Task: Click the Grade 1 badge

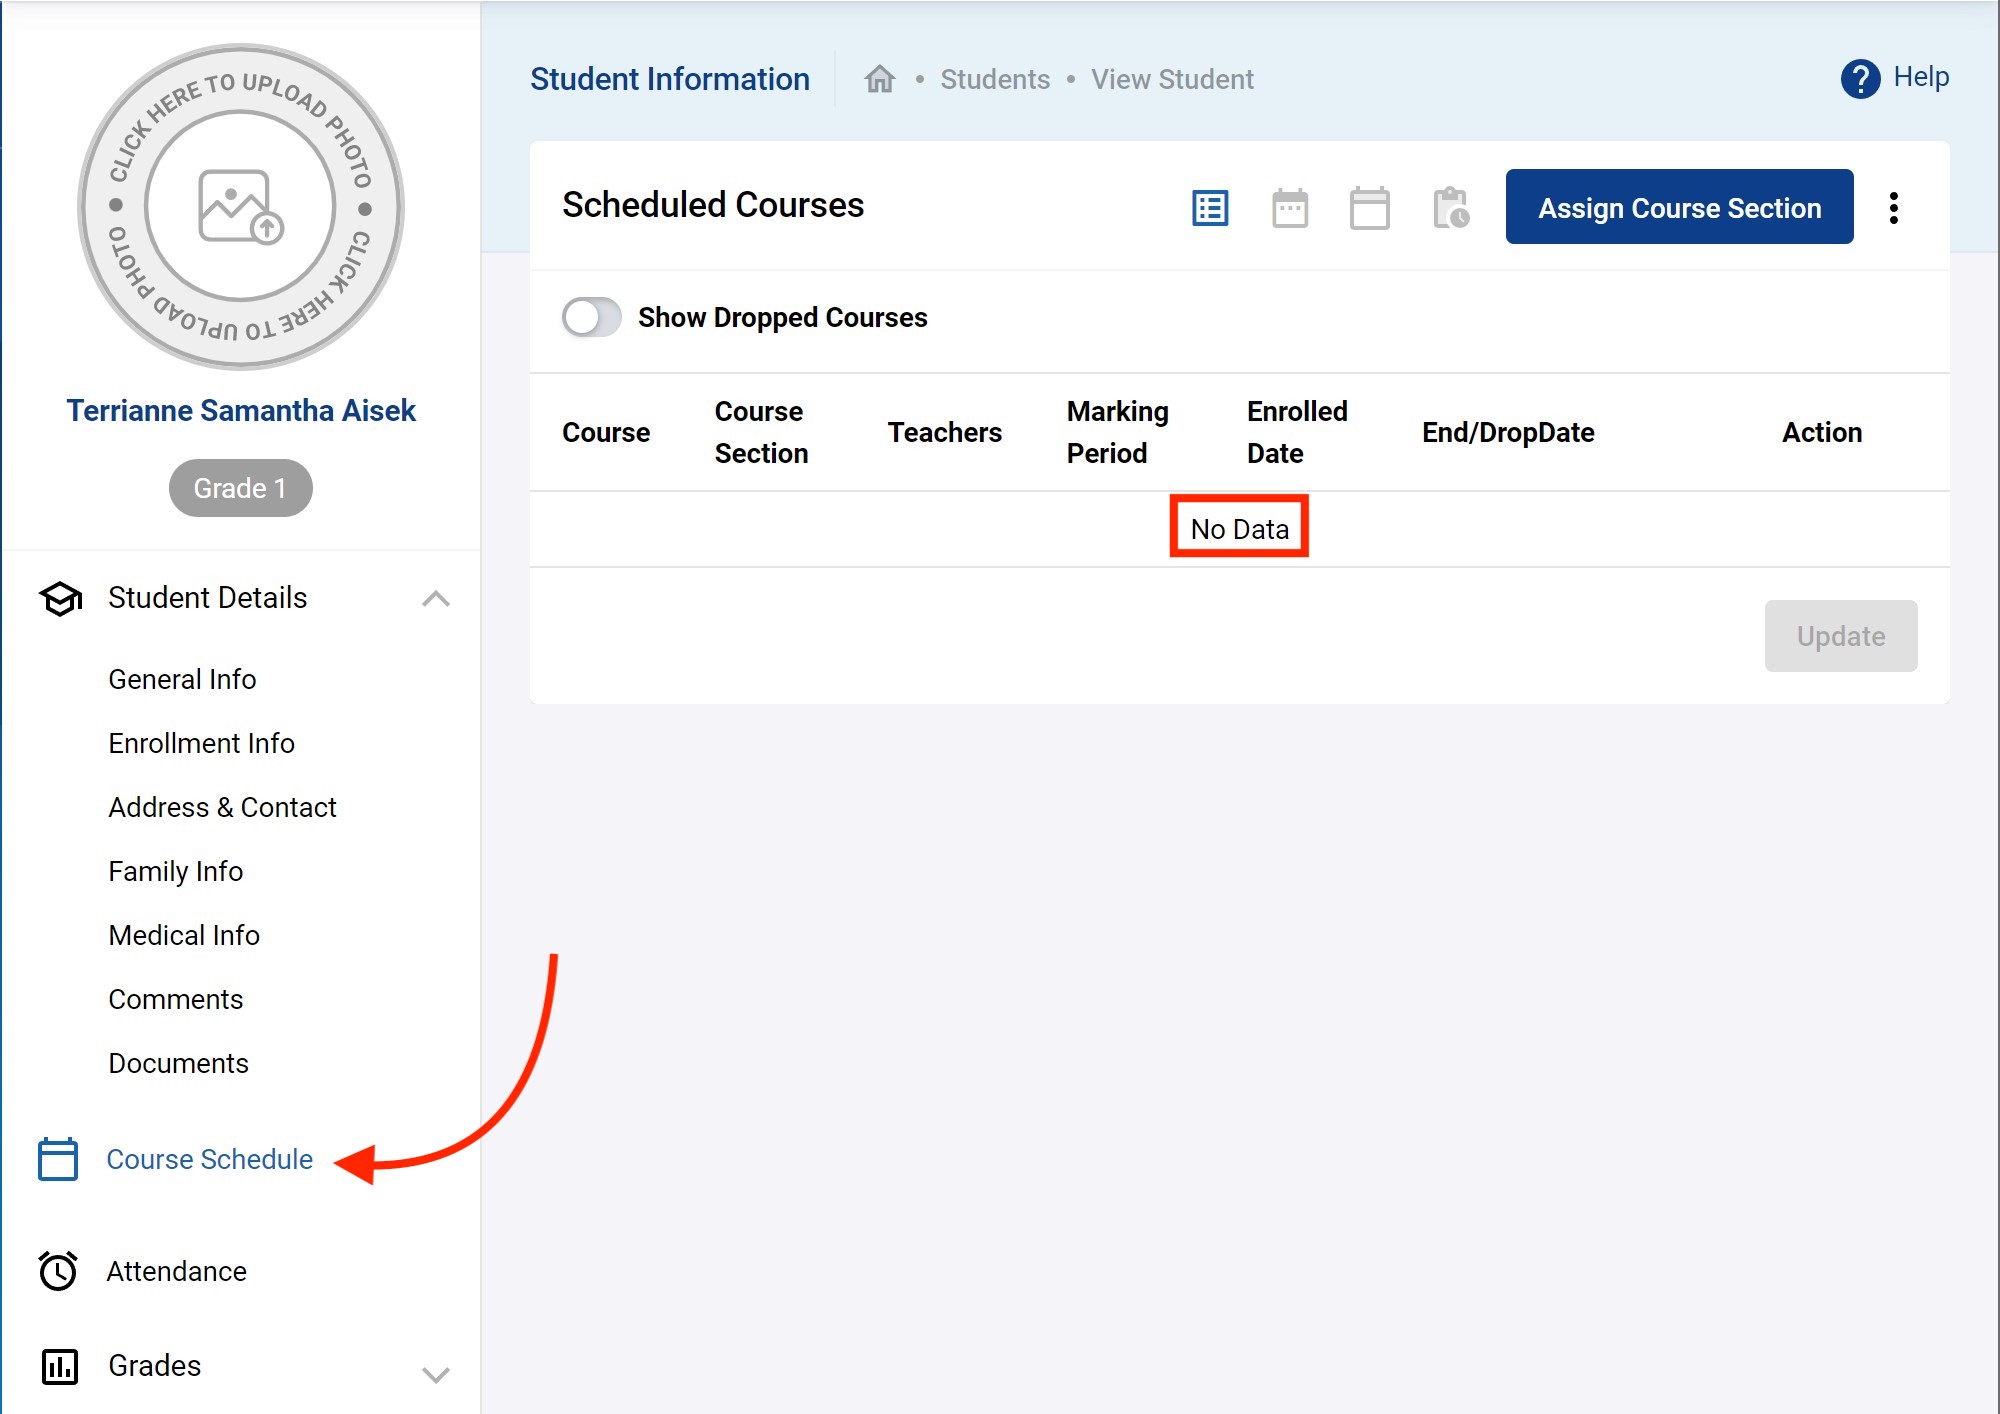Action: [240, 488]
